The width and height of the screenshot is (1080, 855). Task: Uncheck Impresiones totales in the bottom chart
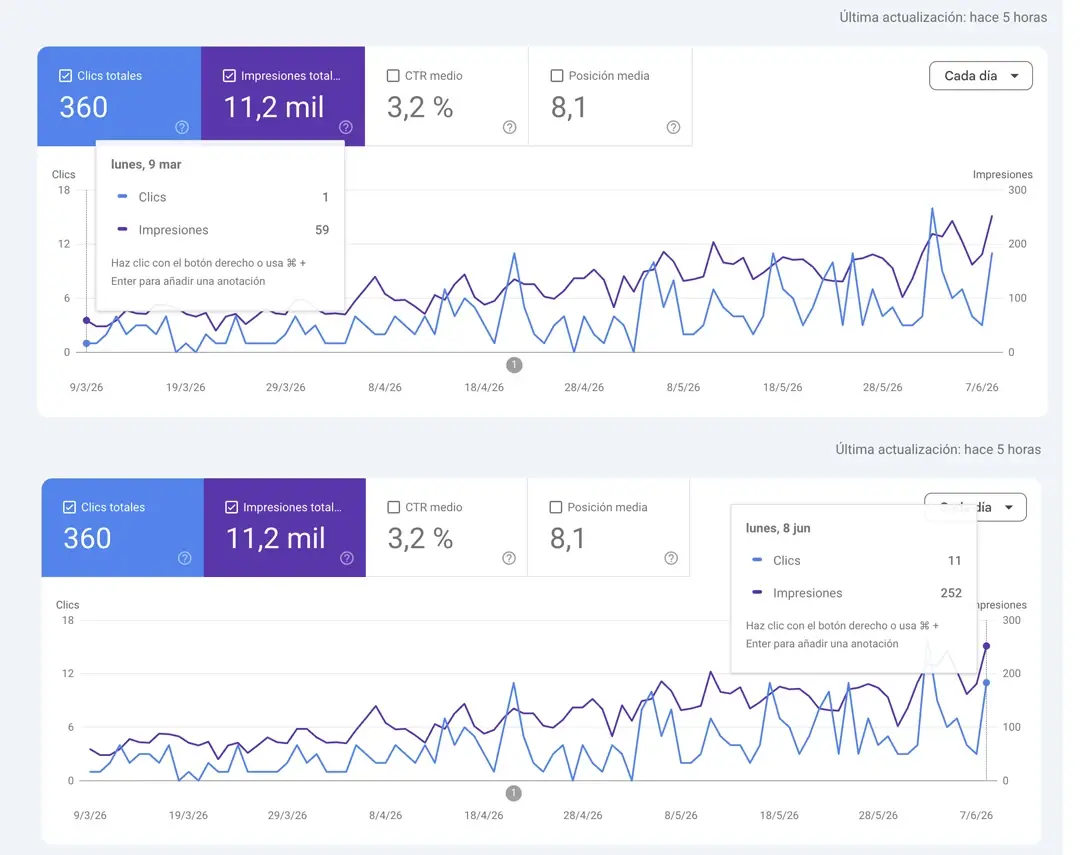[x=231, y=507]
